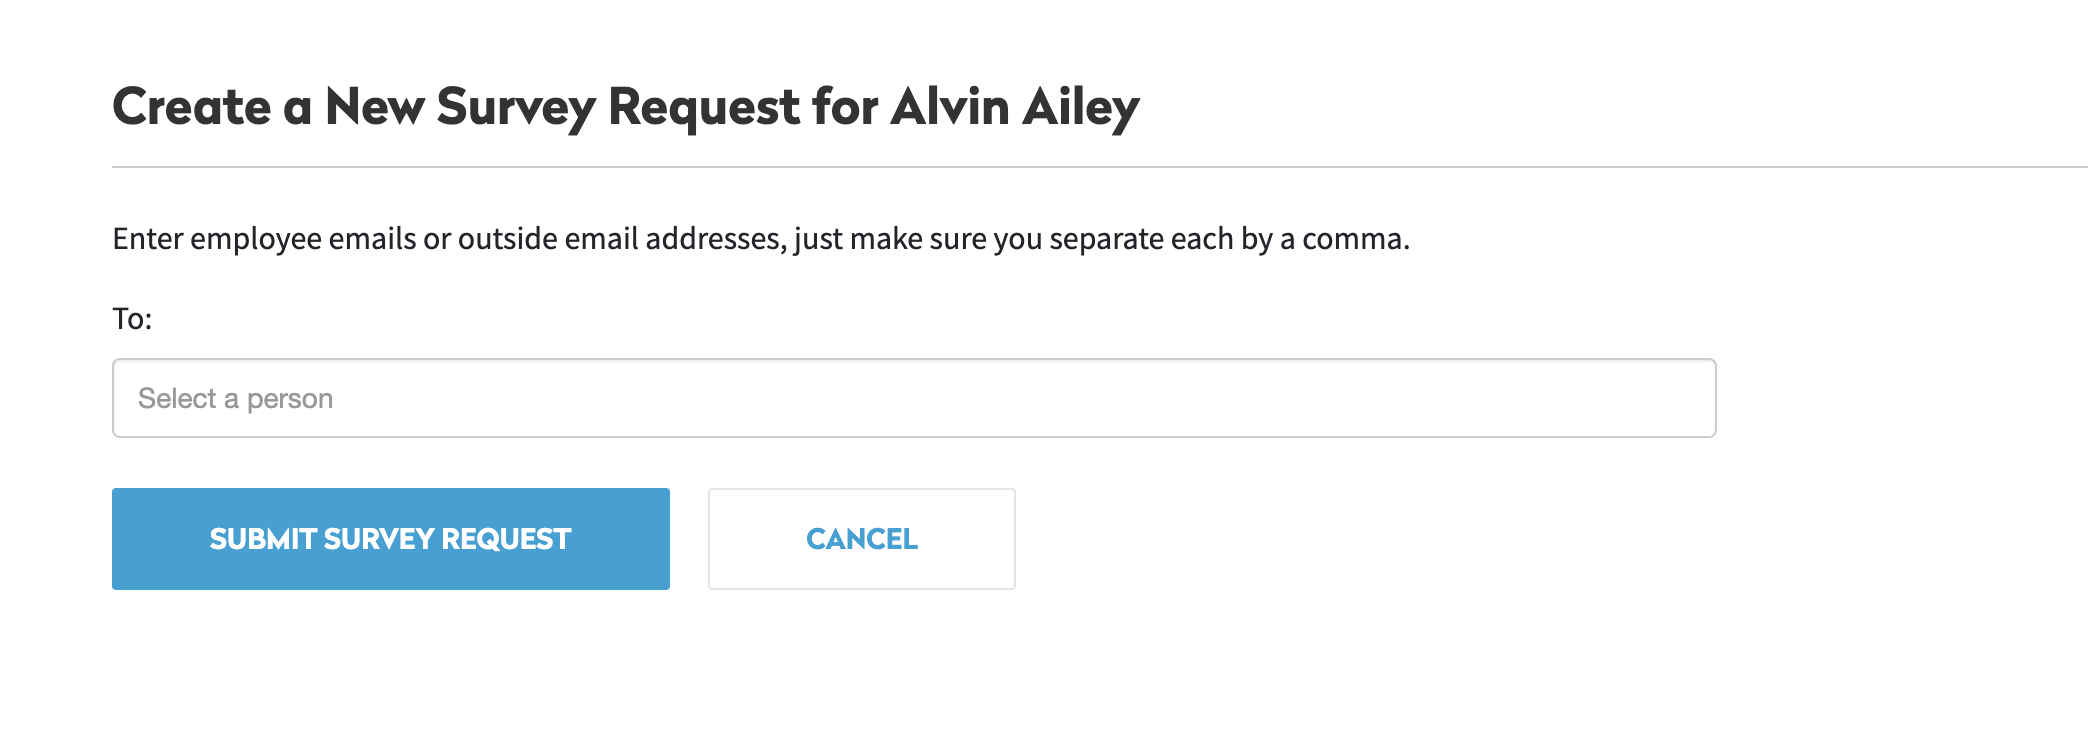This screenshot has width=2088, height=734.
Task: Send the survey request using the blue button
Action: pos(390,539)
